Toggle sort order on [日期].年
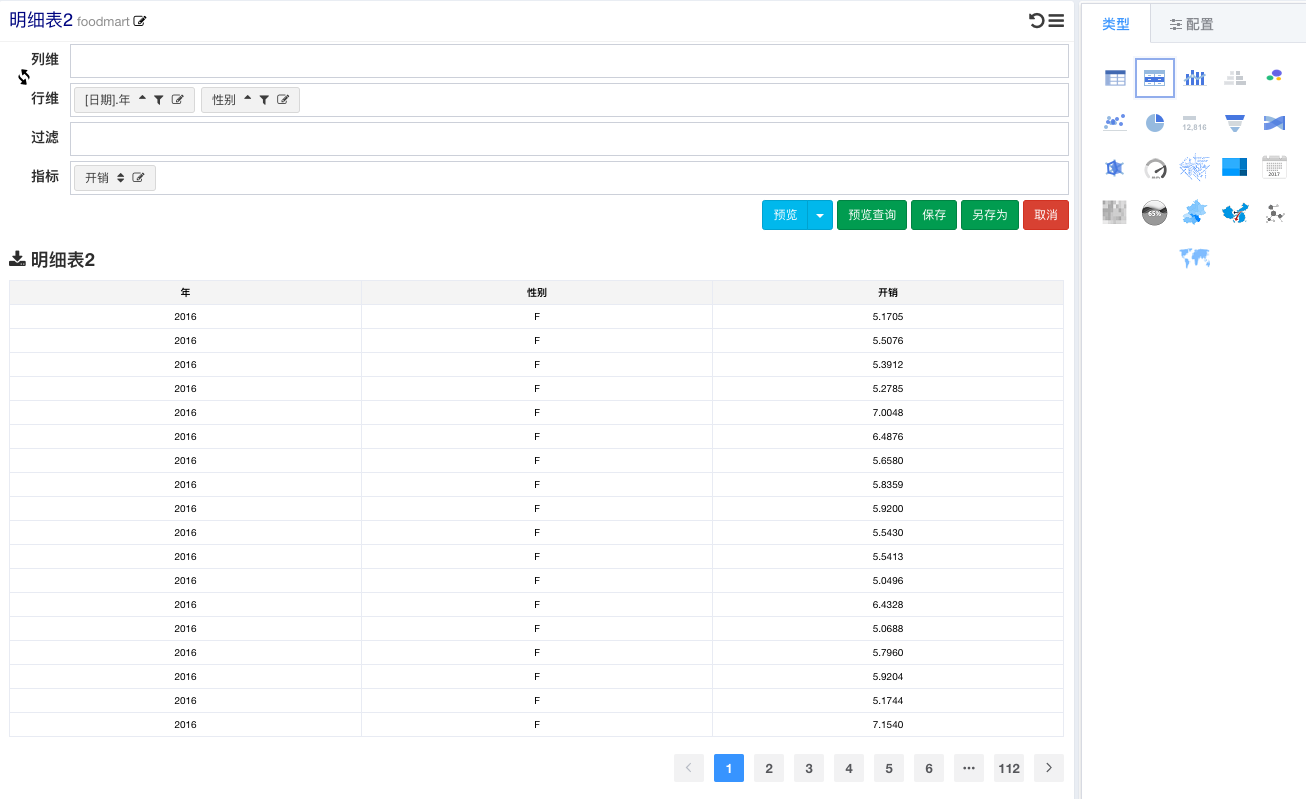This screenshot has height=799, width=1306. (x=142, y=99)
